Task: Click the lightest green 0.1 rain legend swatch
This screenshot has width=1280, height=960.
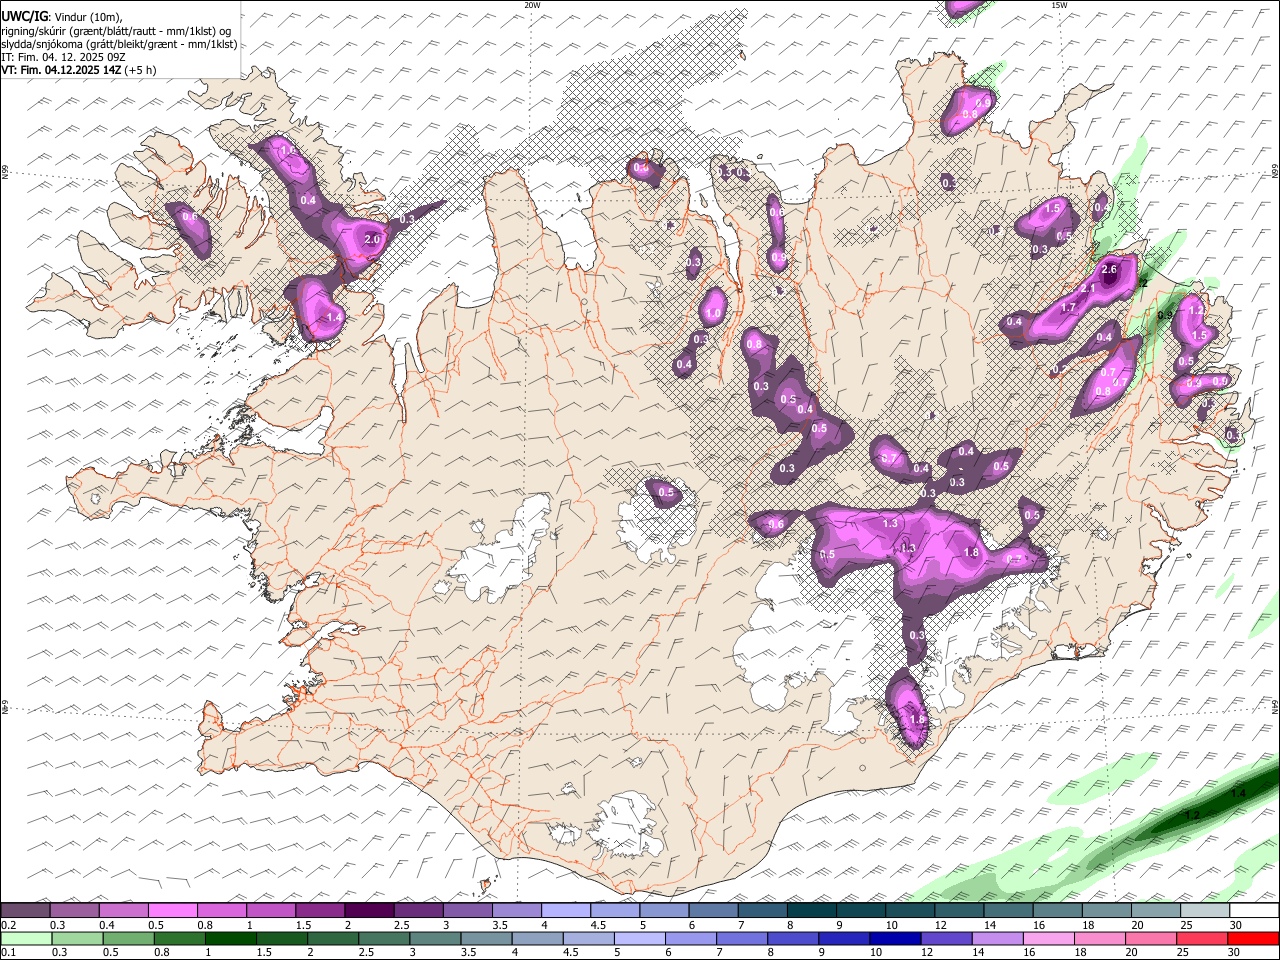Action: 27,938
